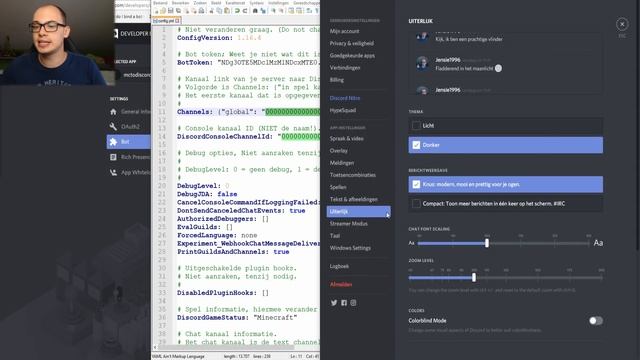Open Spraak & video settings
The width and height of the screenshot is (640, 360).
click(347, 138)
